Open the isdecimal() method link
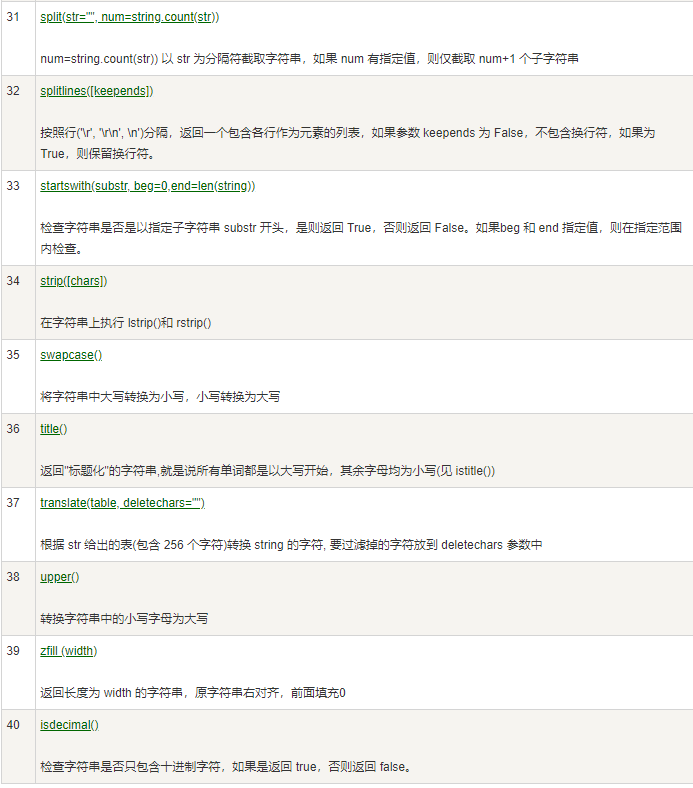The width and height of the screenshot is (693, 788). [69, 725]
